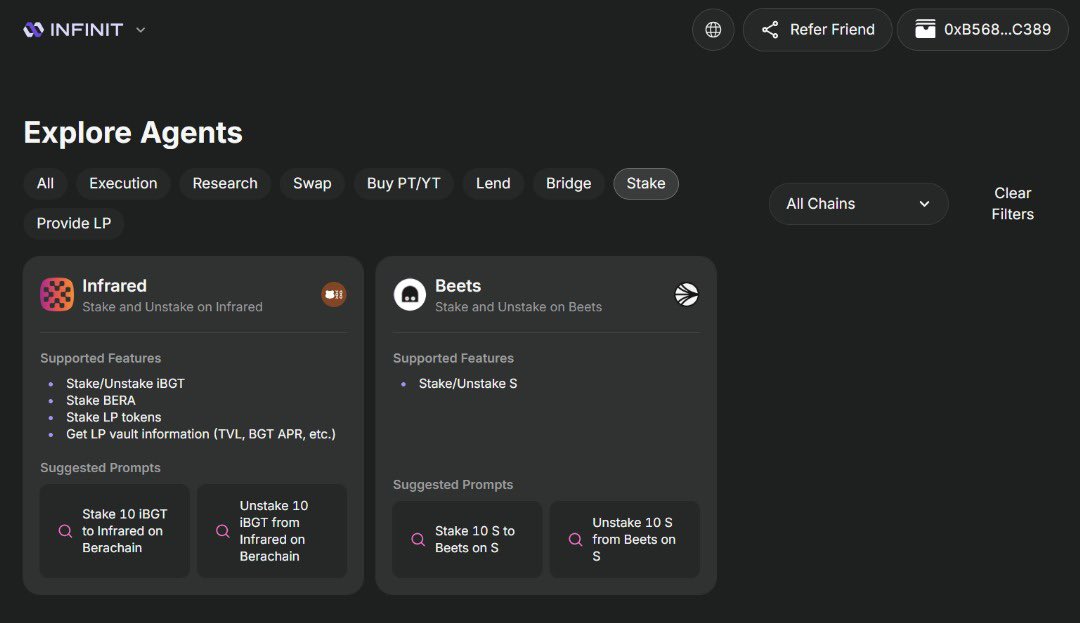Click the Beets agent logo icon

410,295
